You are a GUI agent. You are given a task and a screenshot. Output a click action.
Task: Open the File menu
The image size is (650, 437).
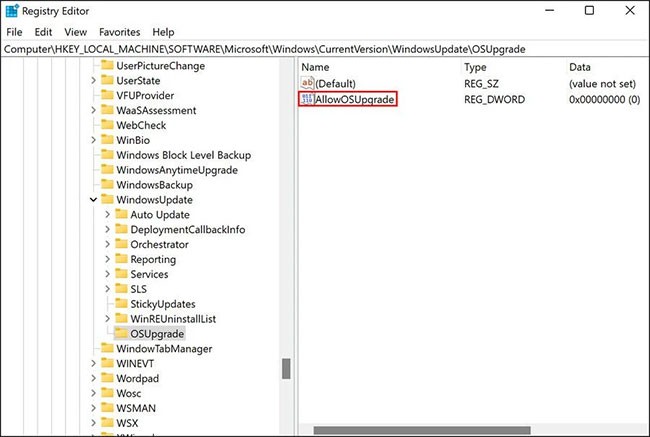(14, 32)
